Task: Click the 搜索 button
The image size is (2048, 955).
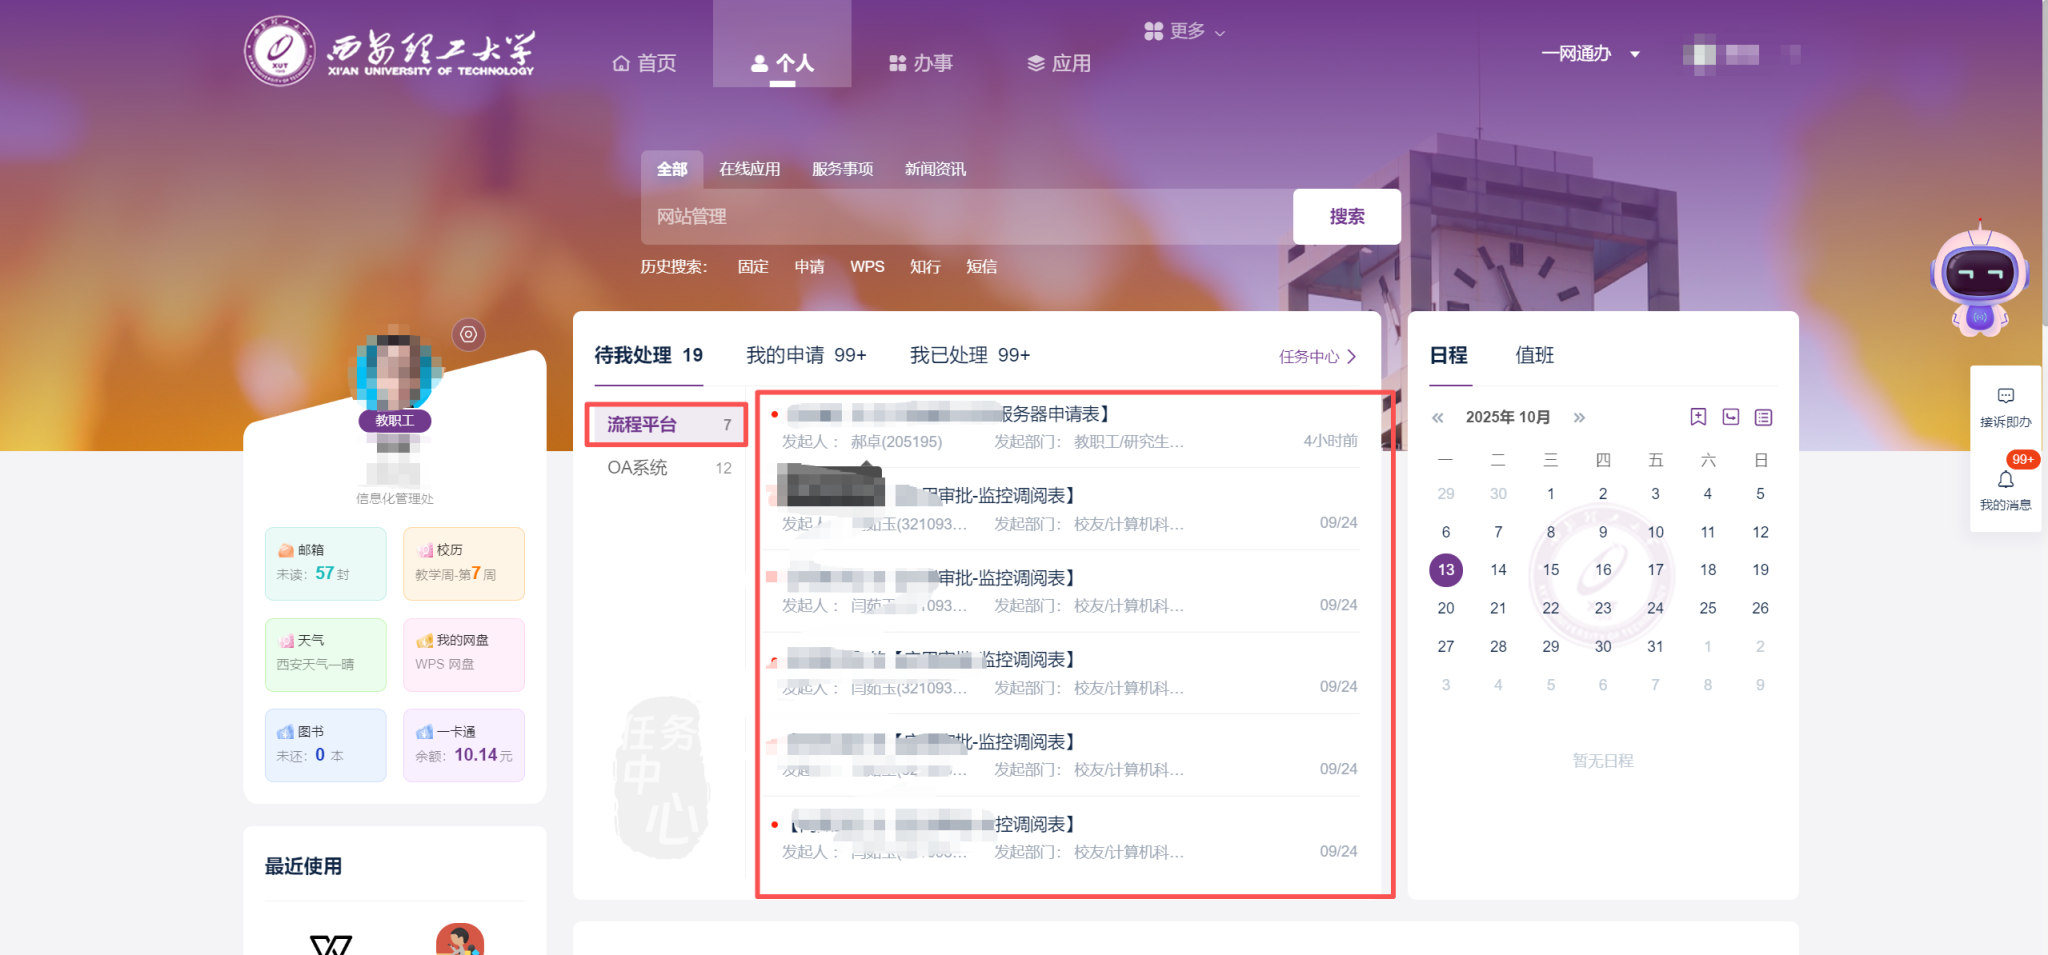Action: [1346, 216]
